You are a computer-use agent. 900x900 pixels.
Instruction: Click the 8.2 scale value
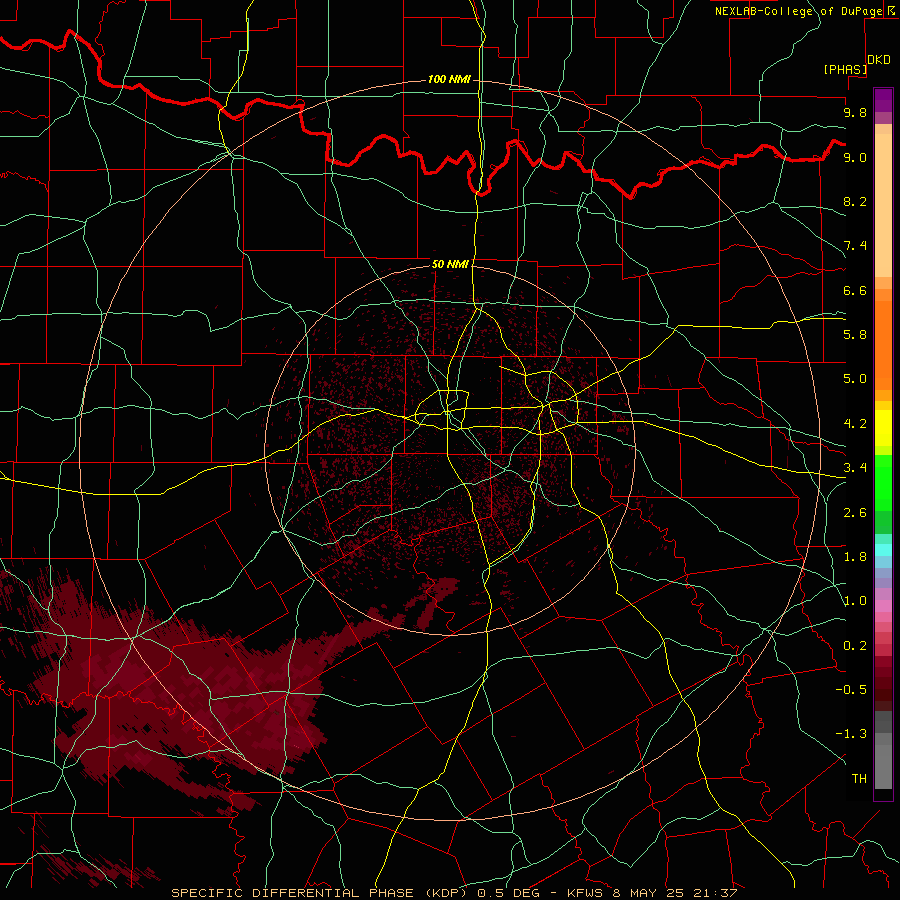(855, 201)
